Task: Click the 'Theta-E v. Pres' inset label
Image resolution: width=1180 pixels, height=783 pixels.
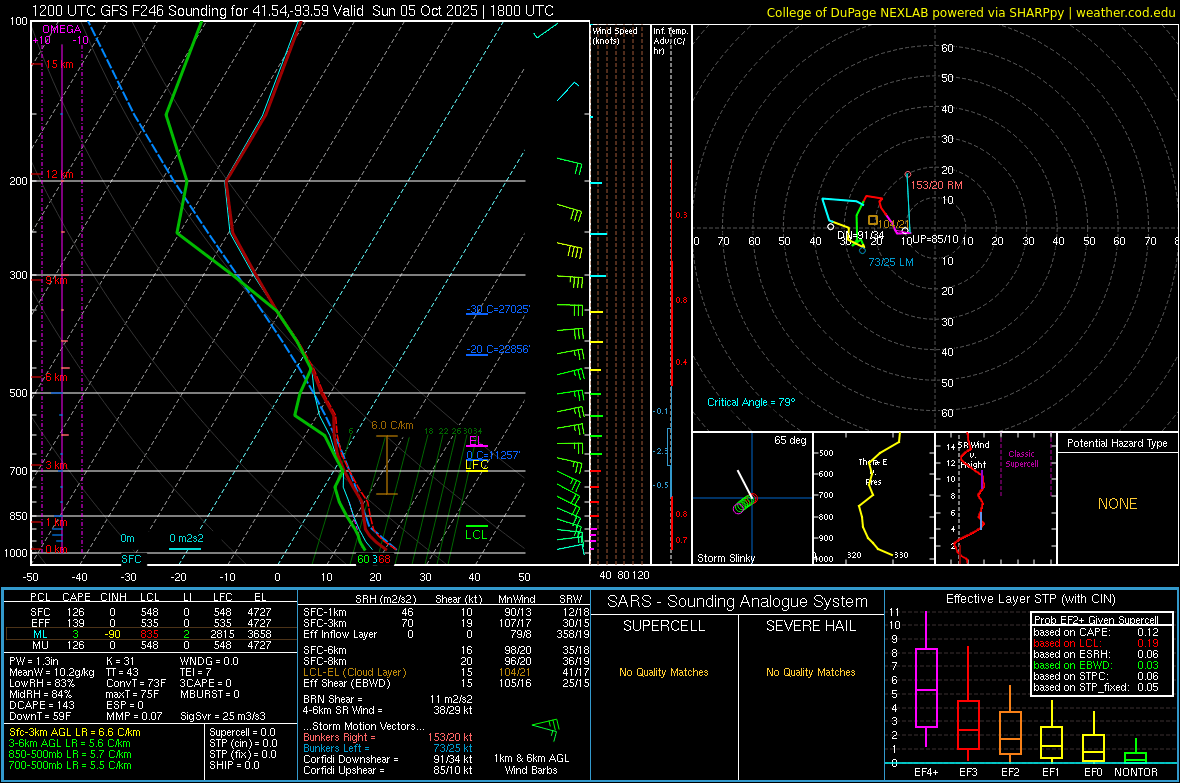Action: point(873,472)
